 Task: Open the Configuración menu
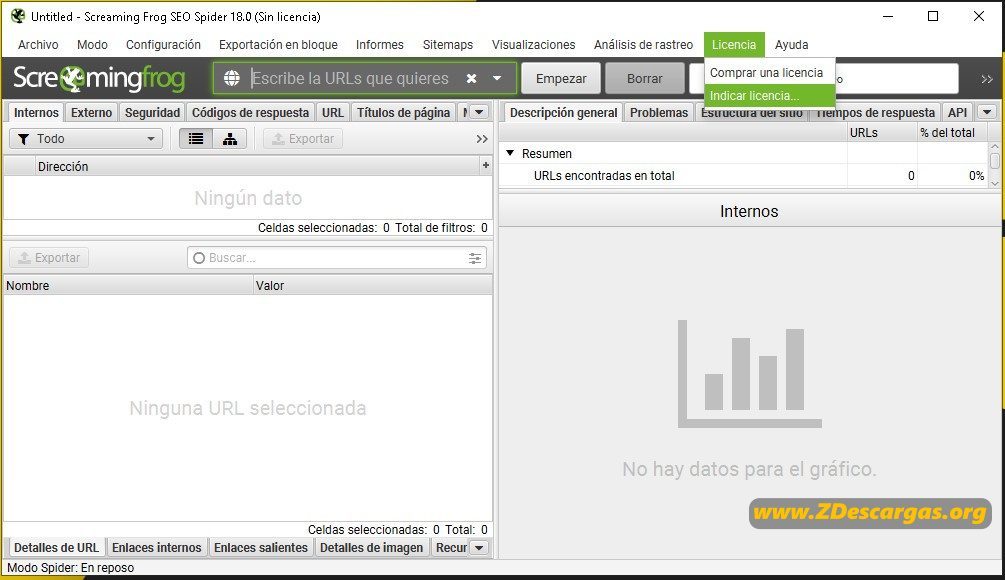[163, 45]
